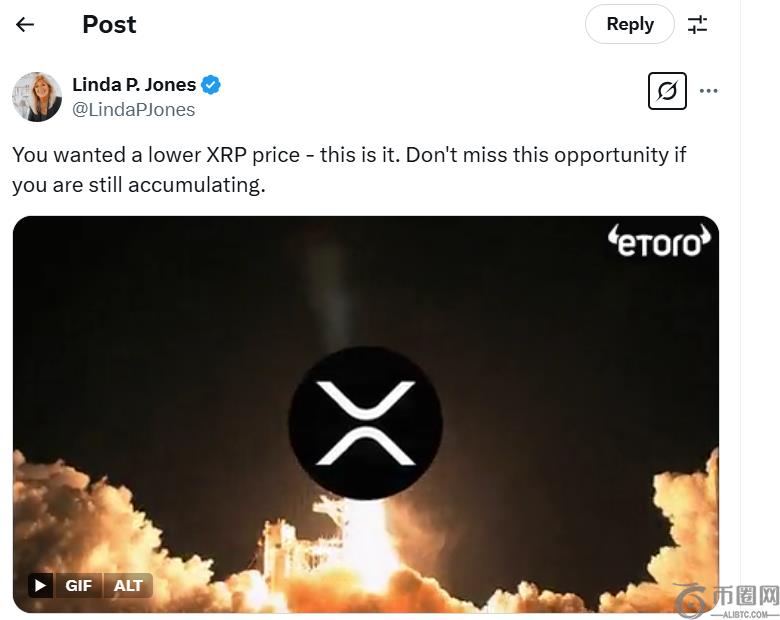Open the @LindaPJones handle link
Image resolution: width=780 pixels, height=620 pixels.
[133, 110]
